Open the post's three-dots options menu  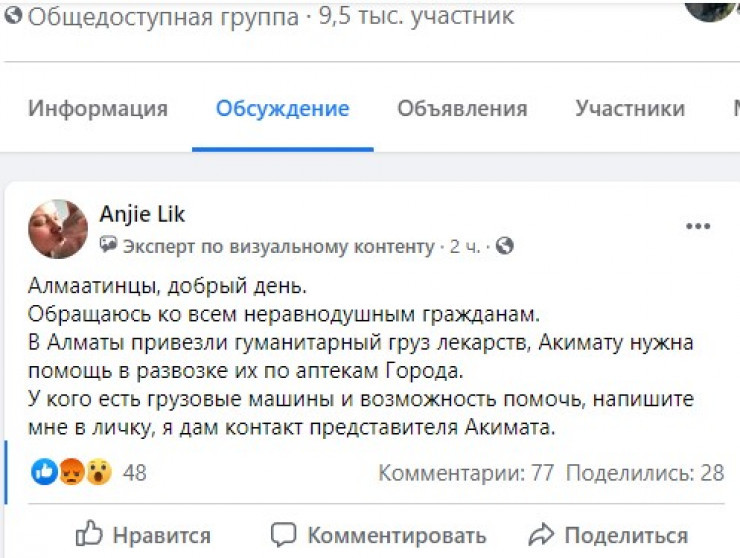click(697, 227)
